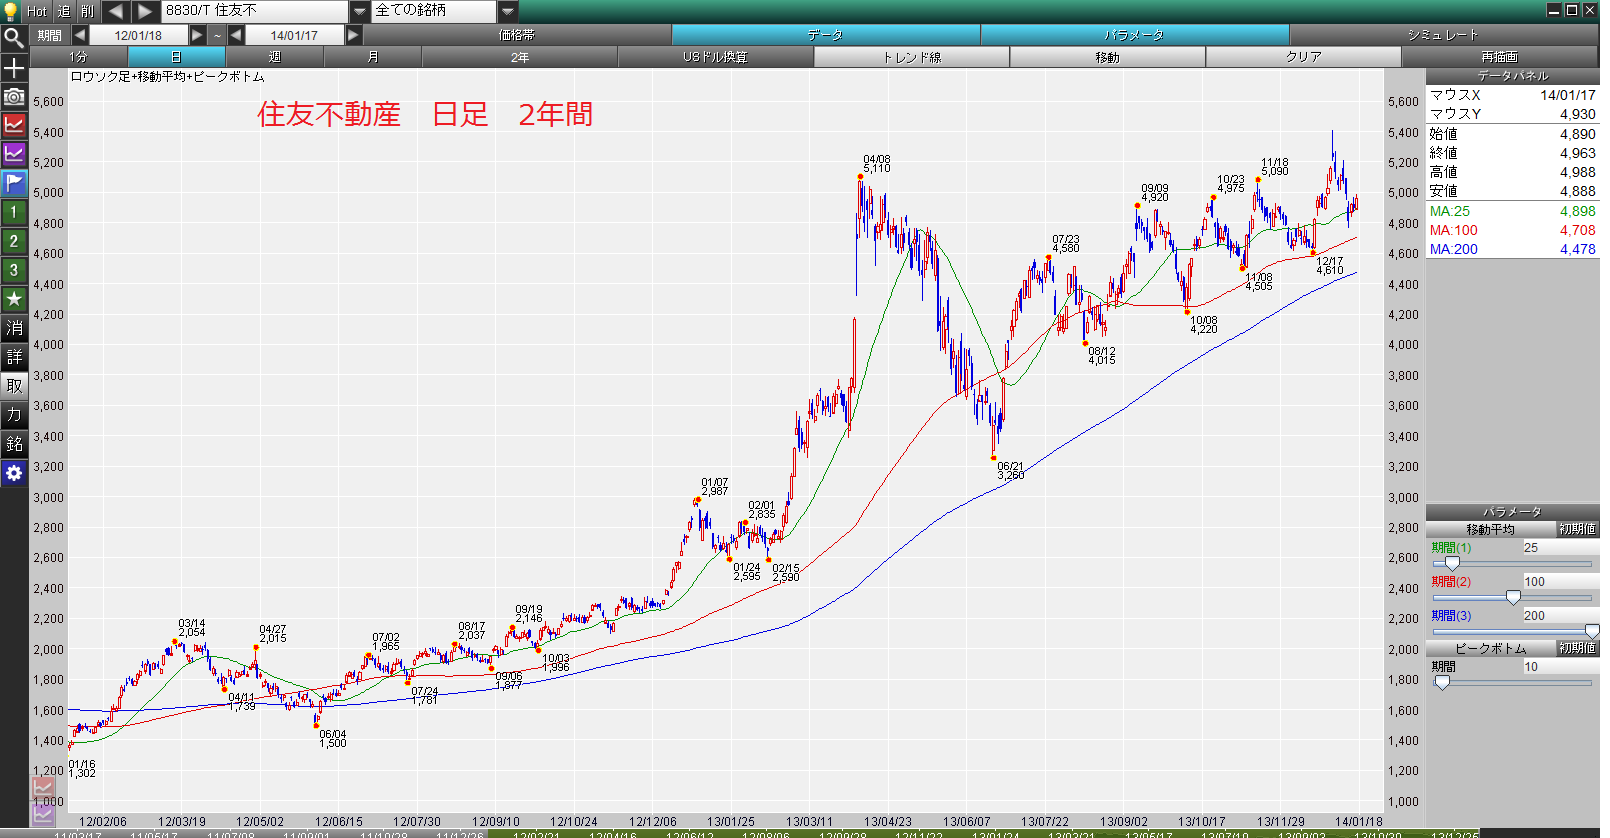Click the MA:200 value row
Screen dimensions: 1610x838
tap(1512, 249)
